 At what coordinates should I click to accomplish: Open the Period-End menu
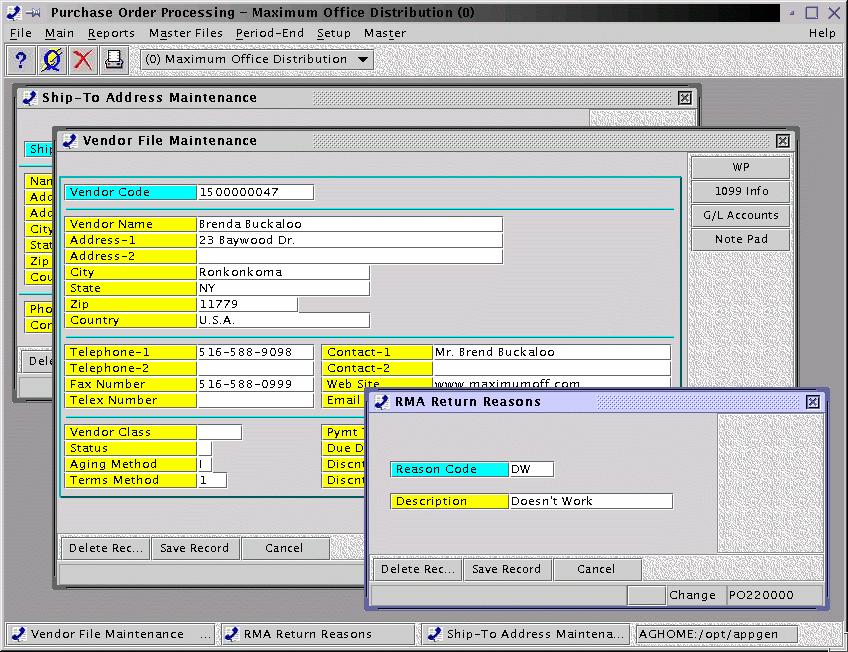269,33
